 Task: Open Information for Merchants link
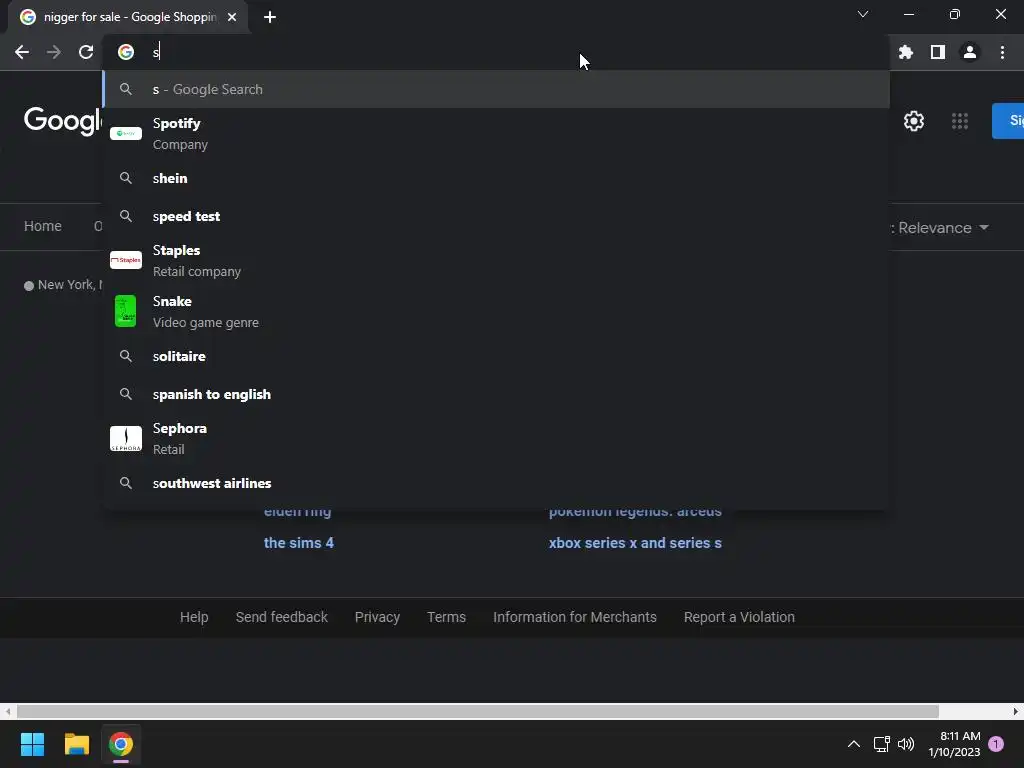pos(575,617)
